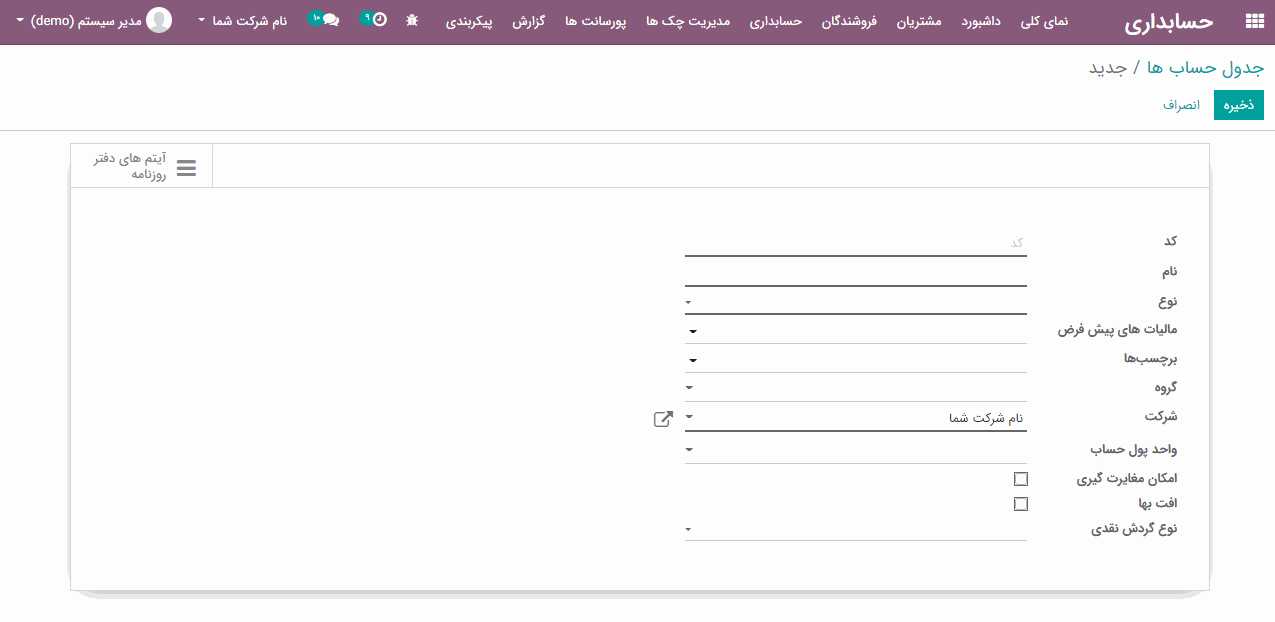This screenshot has height=622, width=1275.
Task: Click the کد input field
Action: pos(856,243)
